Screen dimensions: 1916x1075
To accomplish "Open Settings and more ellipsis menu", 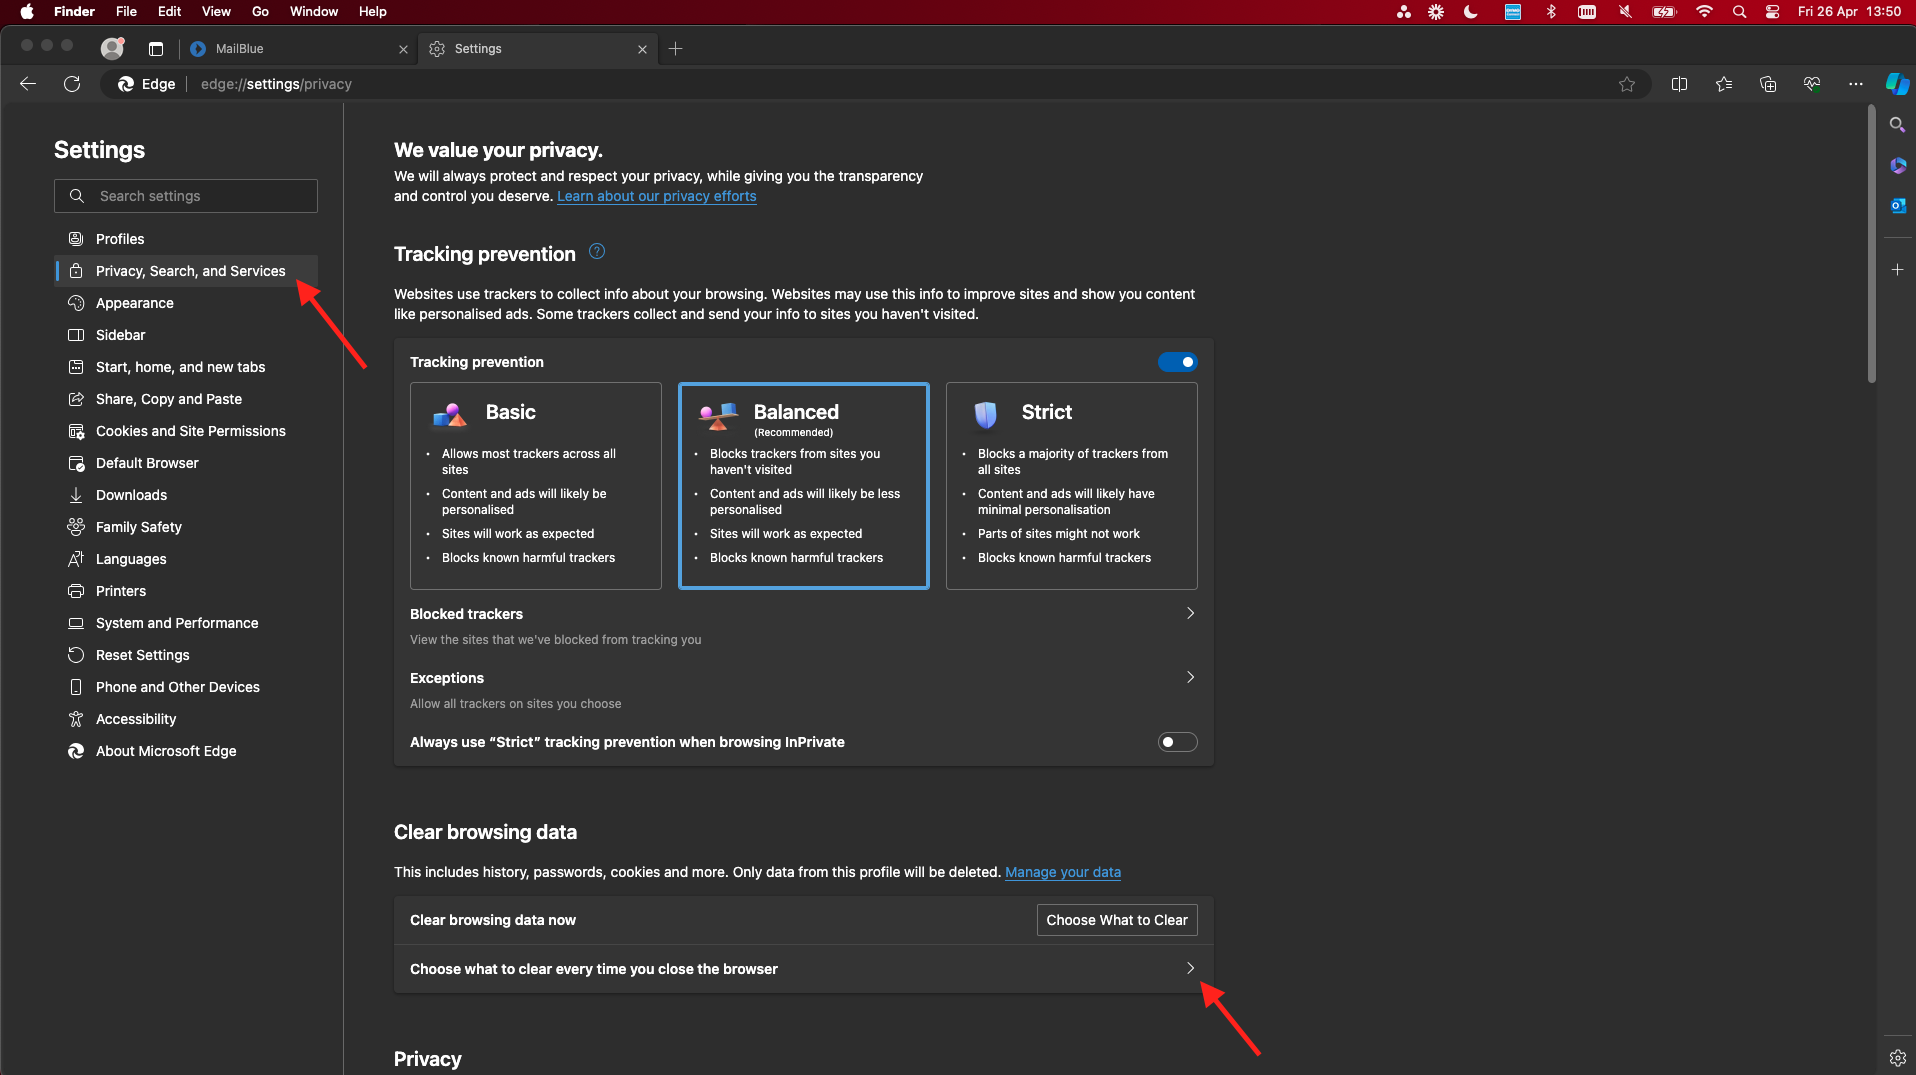I will click(1856, 84).
